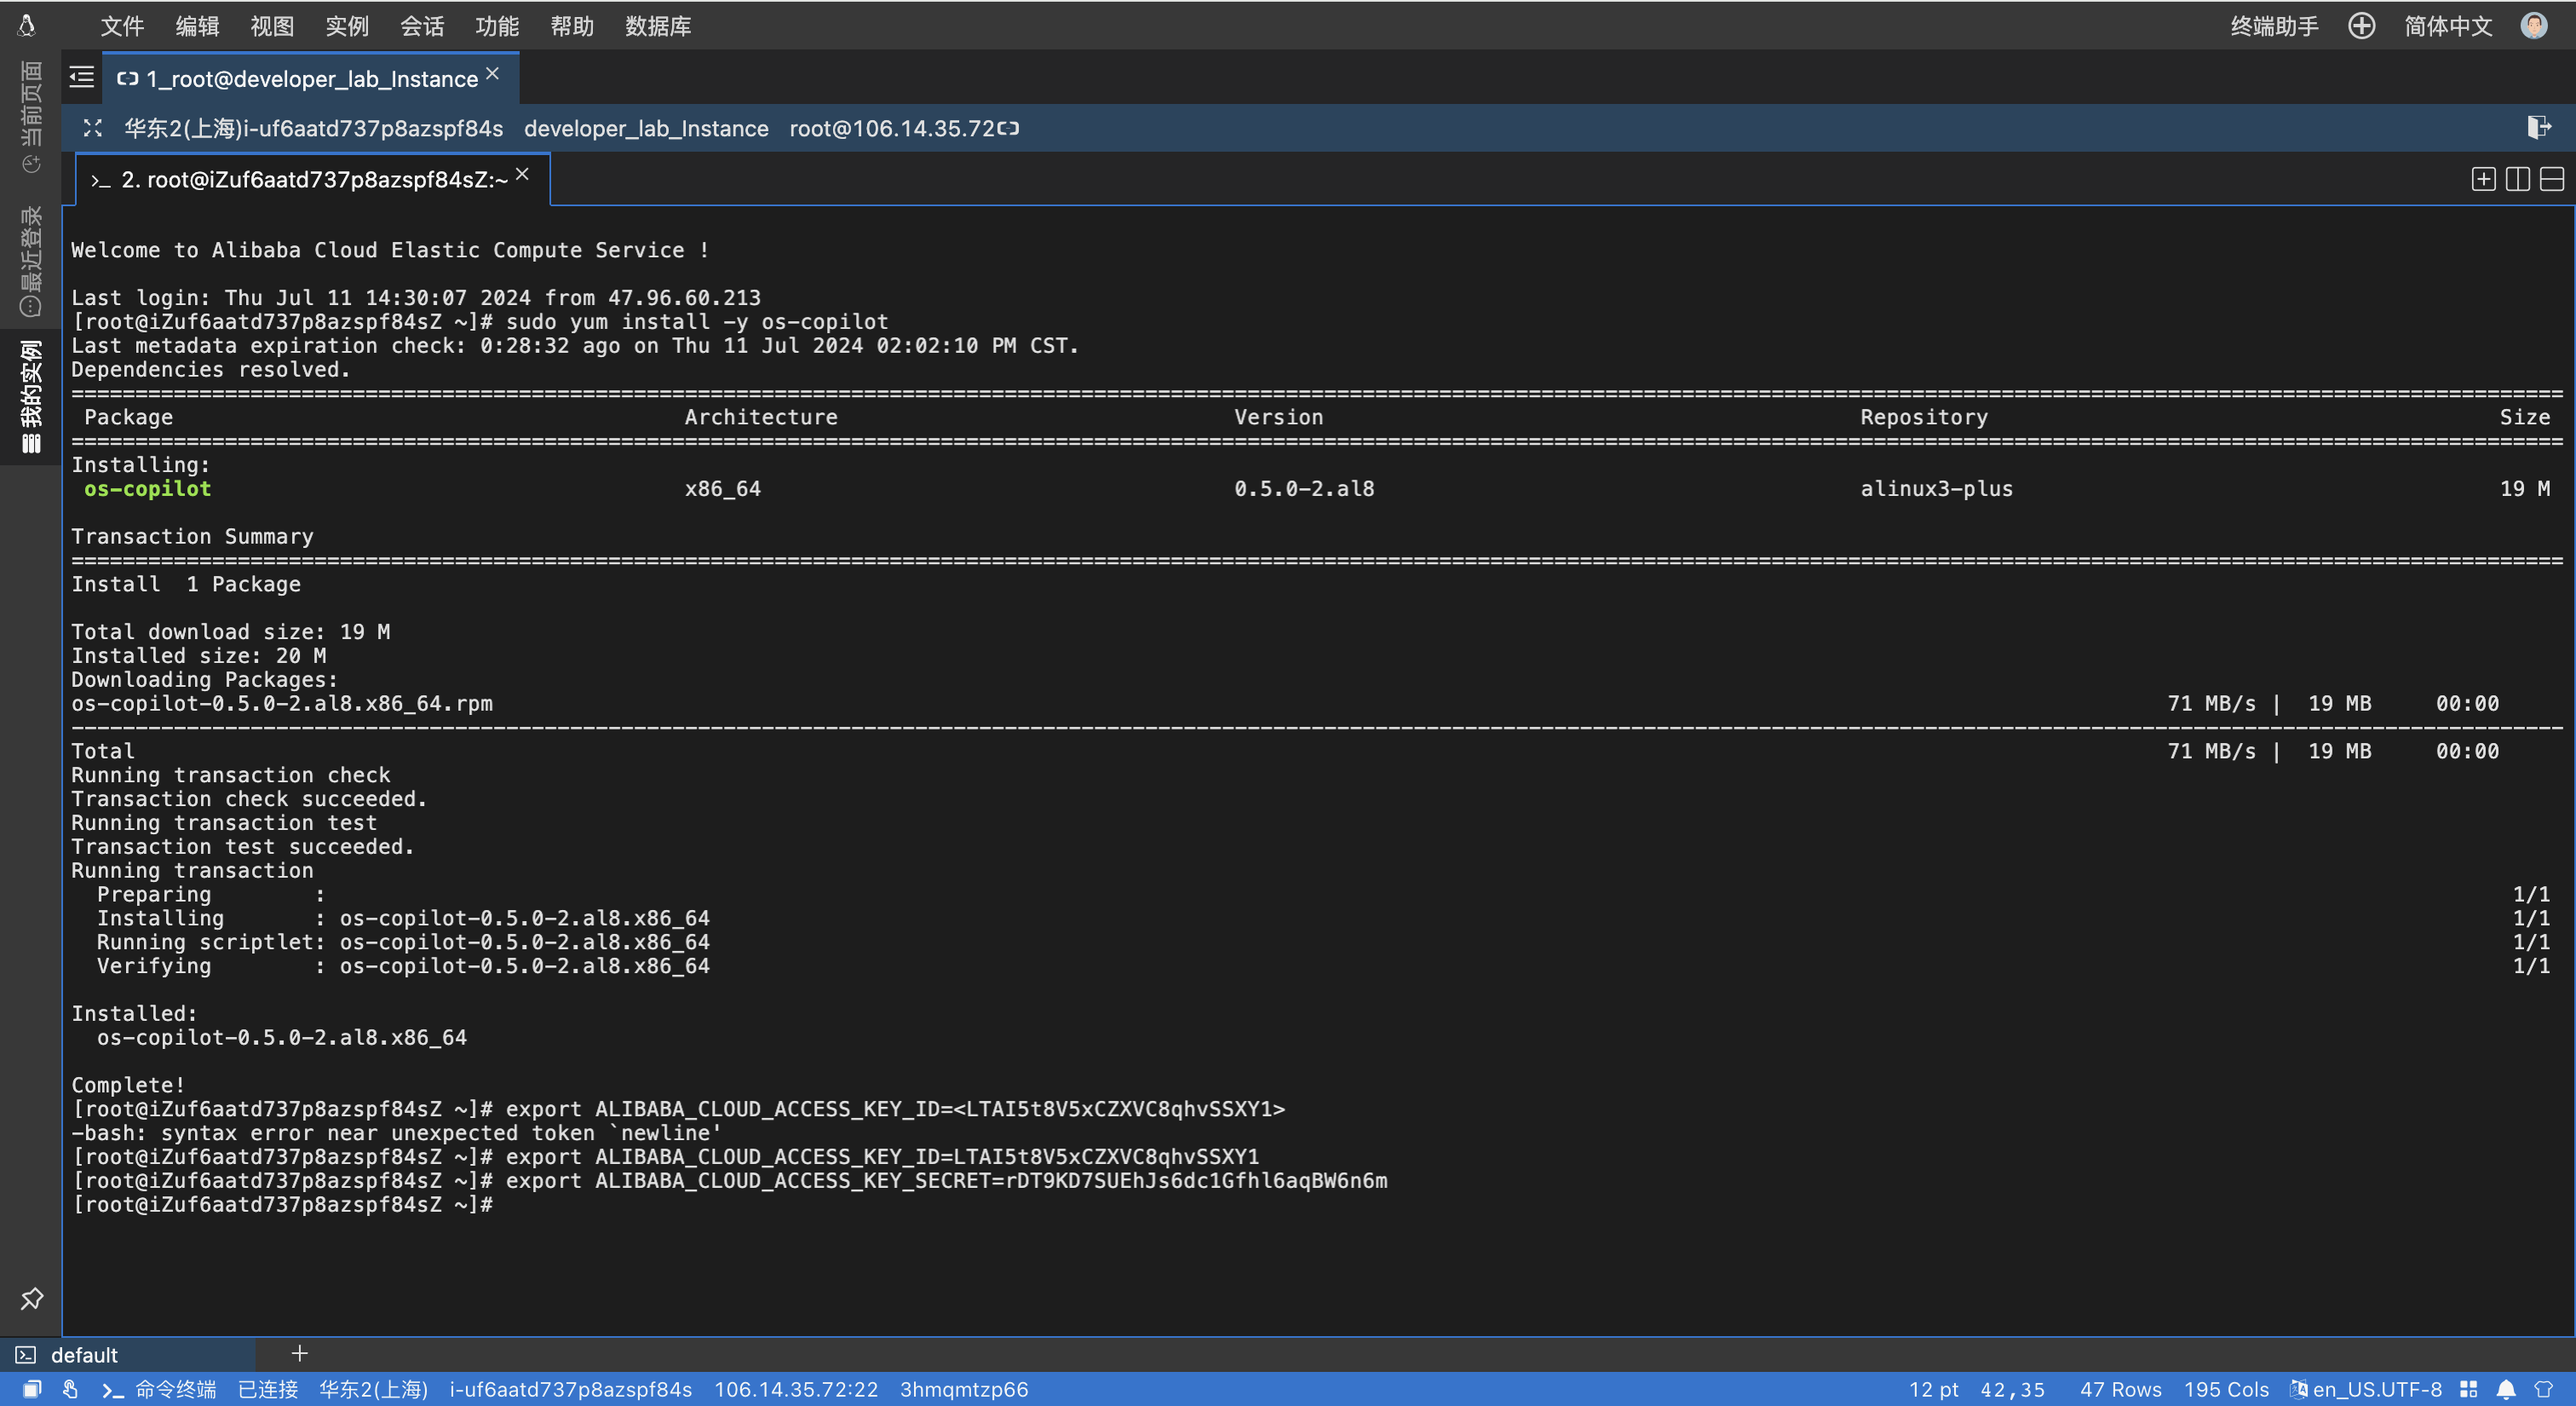Click the shirt theme icon in status bar
The width and height of the screenshot is (2576, 1406).
(2543, 1389)
